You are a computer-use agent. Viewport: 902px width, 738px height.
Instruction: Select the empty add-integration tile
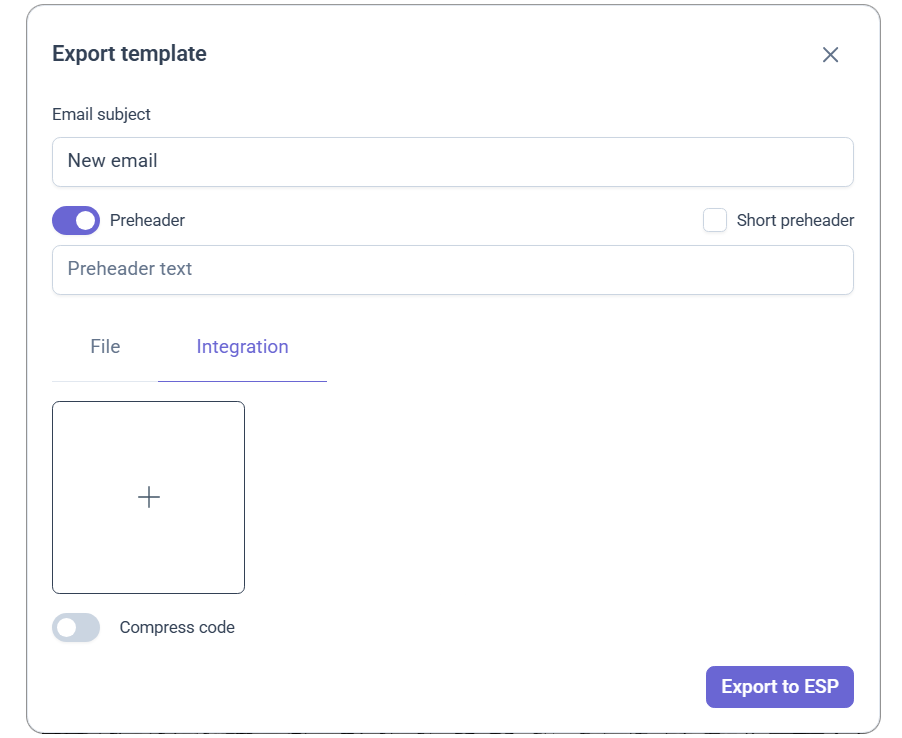(148, 498)
